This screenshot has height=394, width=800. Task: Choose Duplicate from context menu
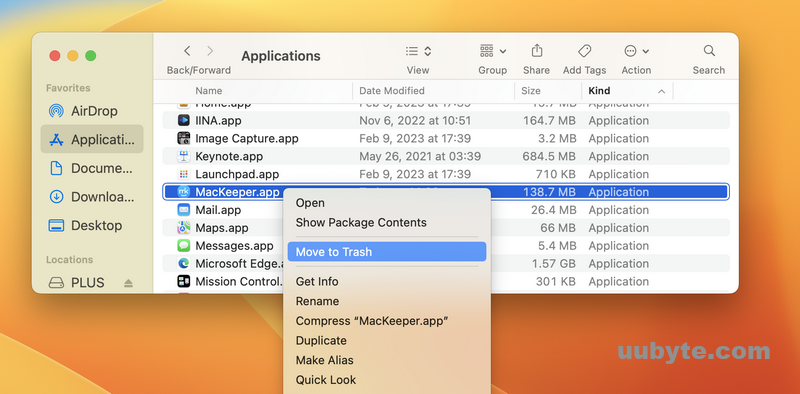(387, 340)
